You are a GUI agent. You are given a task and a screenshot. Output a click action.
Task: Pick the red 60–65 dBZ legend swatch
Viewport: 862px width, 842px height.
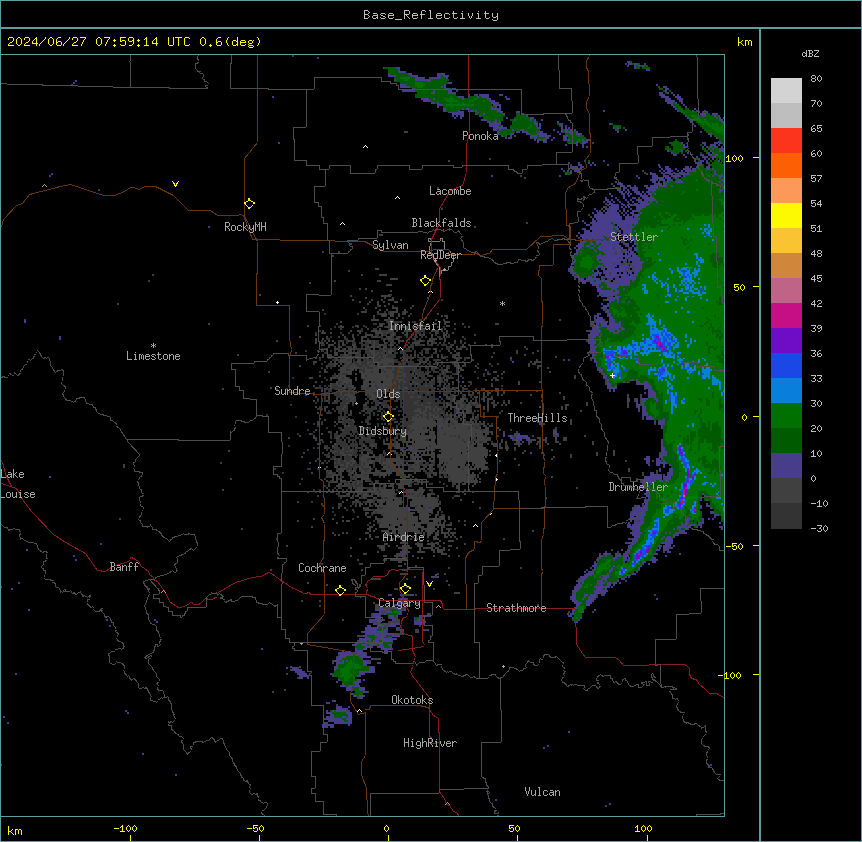coord(786,140)
